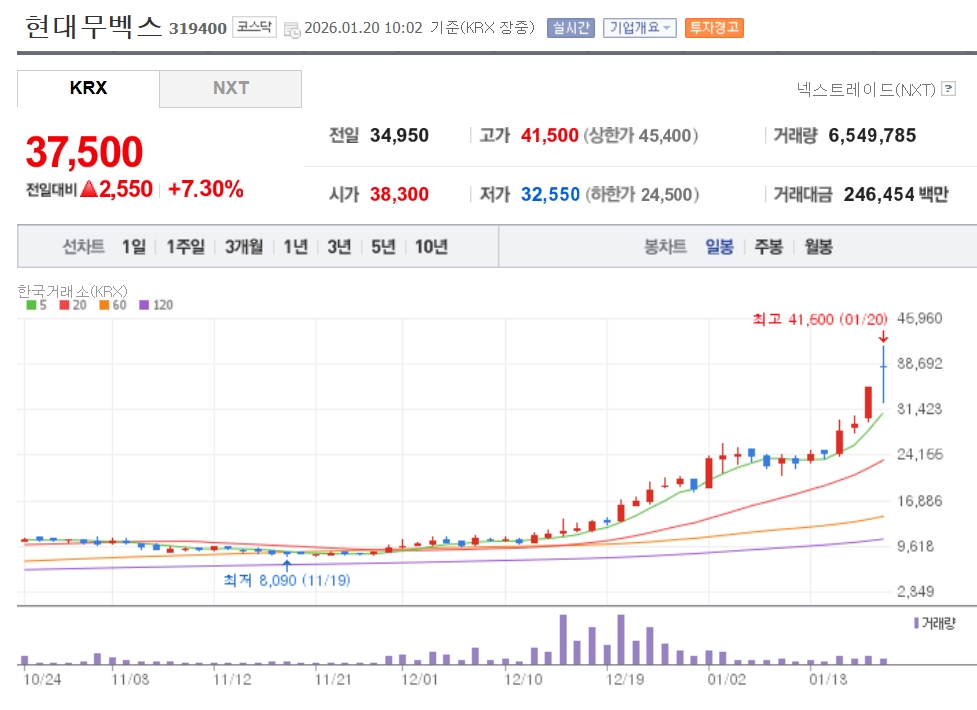977x710 pixels.
Task: Click the red up-triangle change indicator
Action: click(x=88, y=188)
